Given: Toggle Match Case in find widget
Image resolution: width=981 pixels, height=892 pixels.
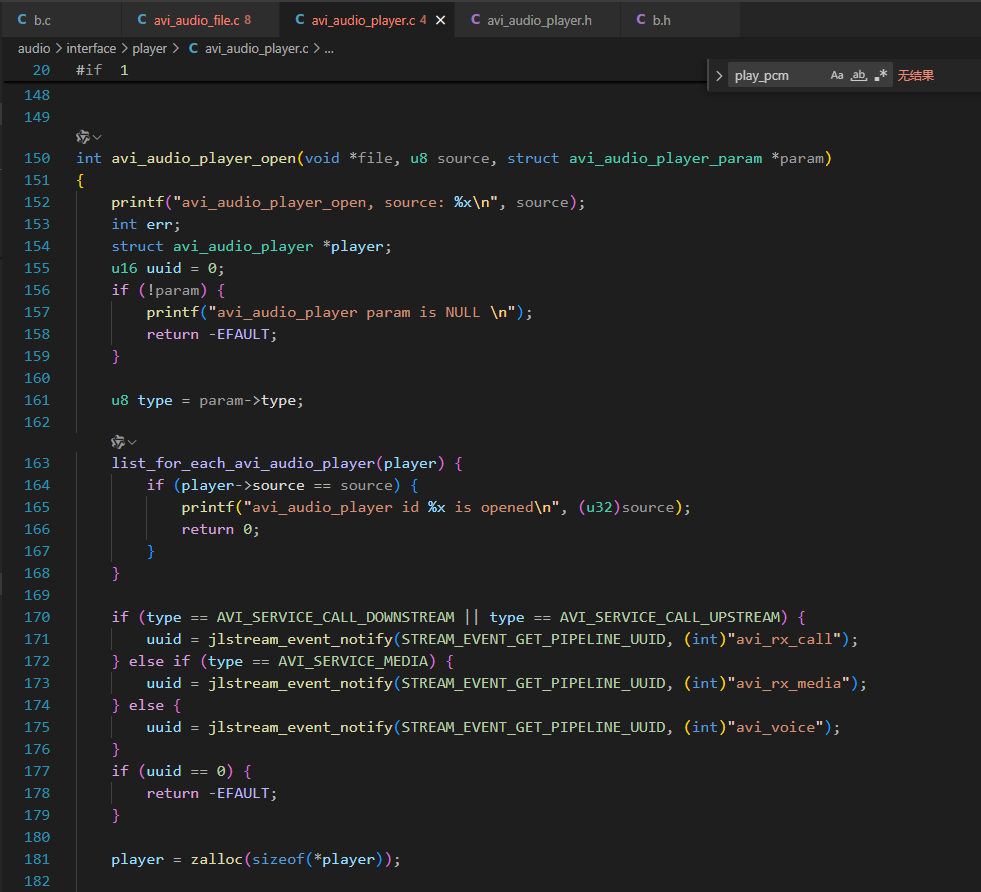Looking at the screenshot, I should 836,76.
